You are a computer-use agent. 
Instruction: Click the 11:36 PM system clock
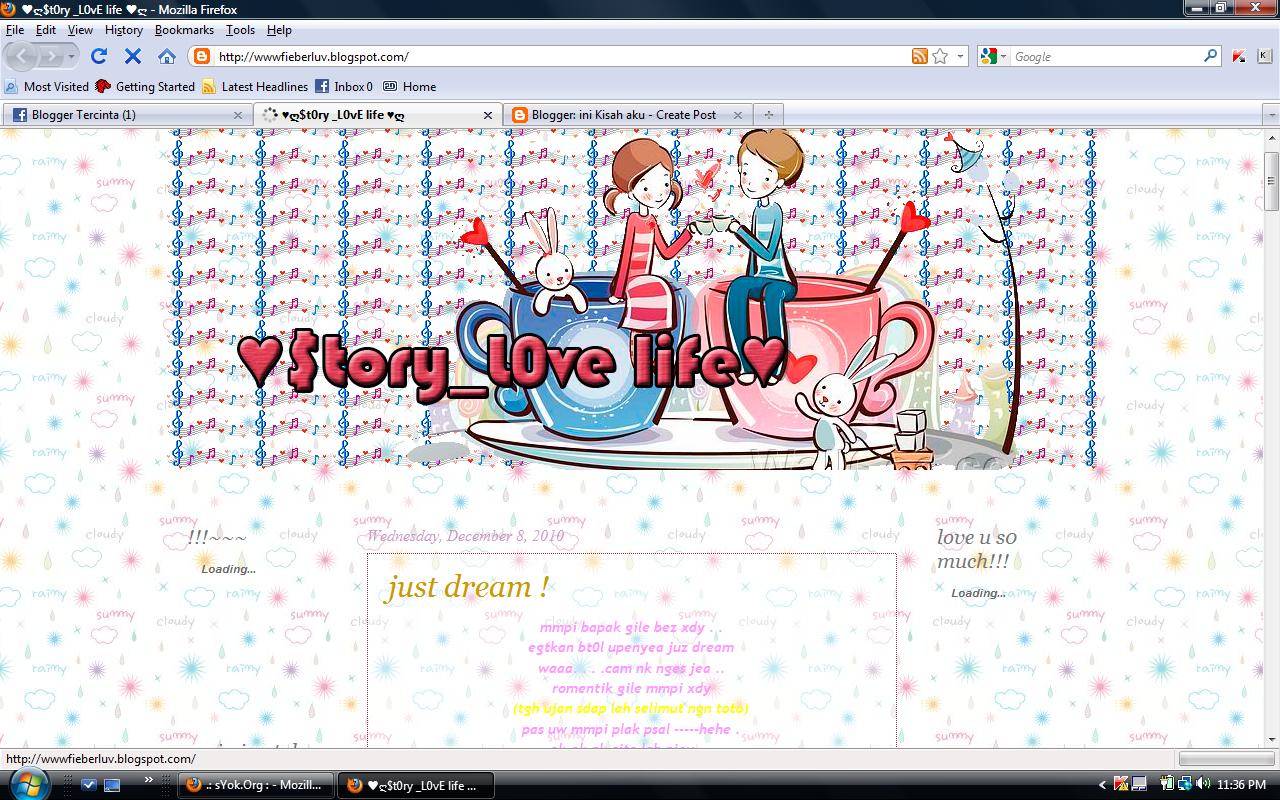tap(1242, 785)
